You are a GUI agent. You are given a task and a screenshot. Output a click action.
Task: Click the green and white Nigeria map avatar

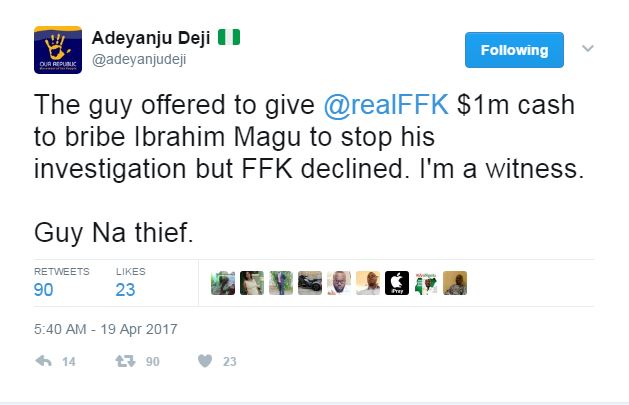coord(427,283)
